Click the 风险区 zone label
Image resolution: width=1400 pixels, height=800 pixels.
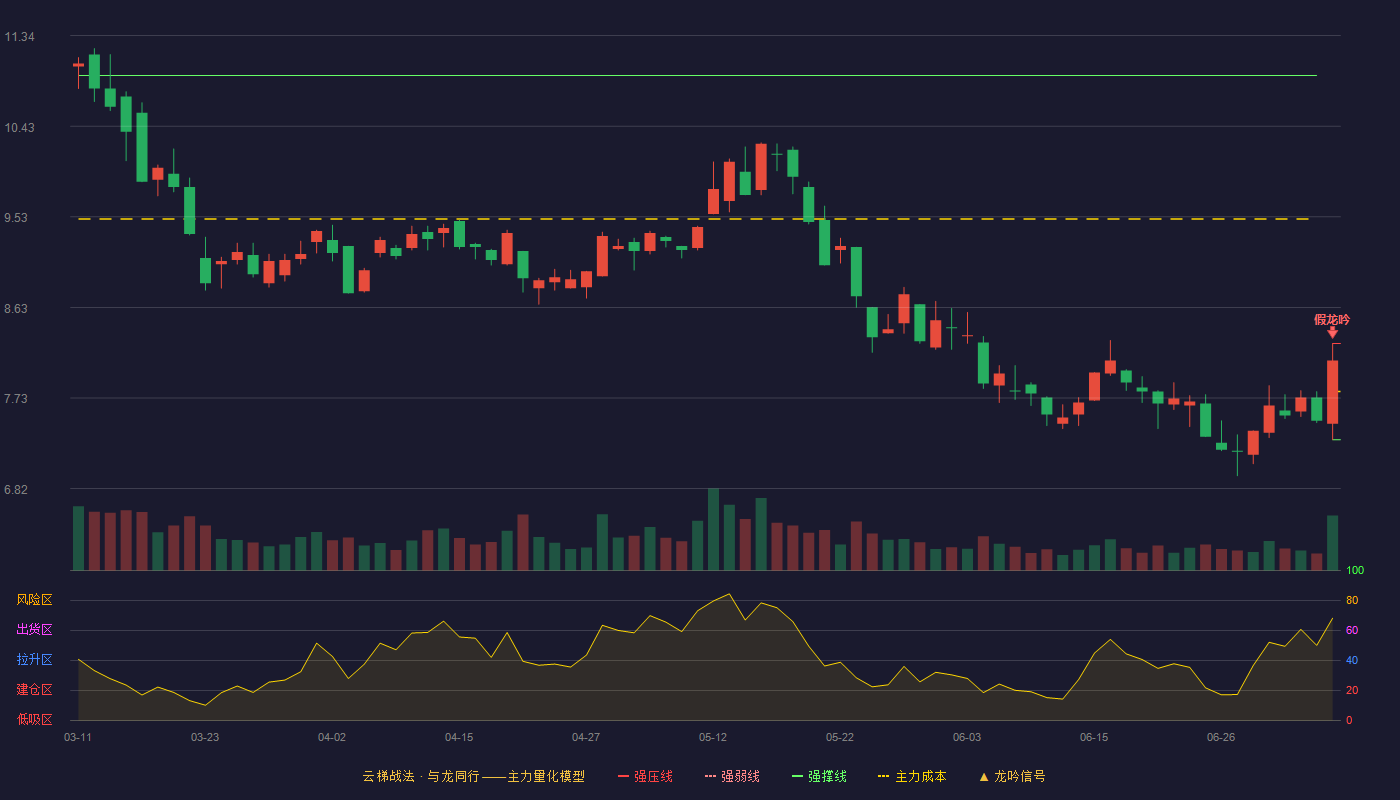click(x=35, y=600)
